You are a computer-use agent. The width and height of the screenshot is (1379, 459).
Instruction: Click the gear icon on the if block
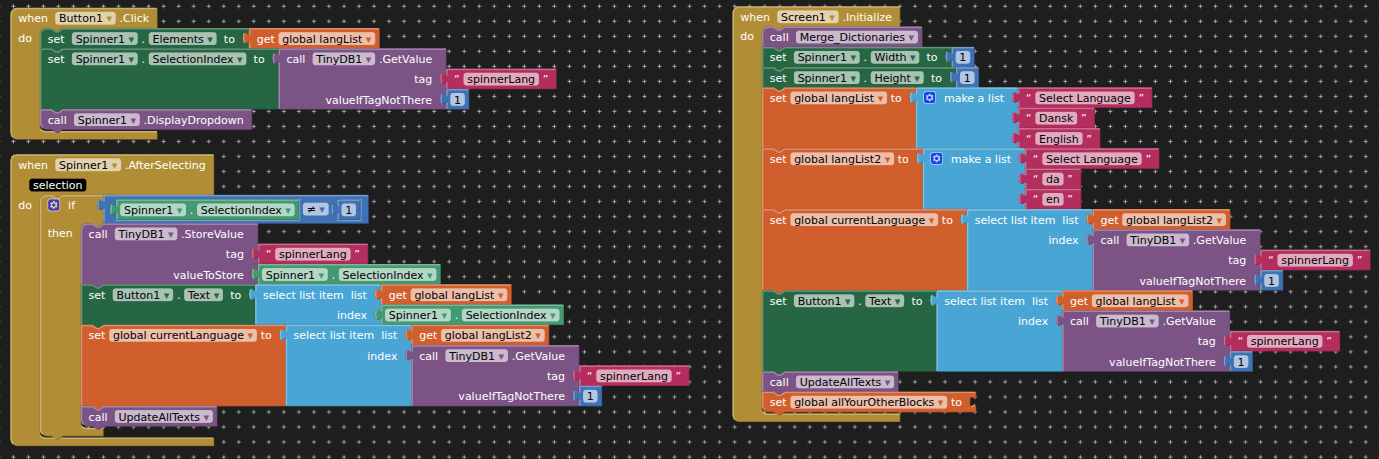(54, 205)
